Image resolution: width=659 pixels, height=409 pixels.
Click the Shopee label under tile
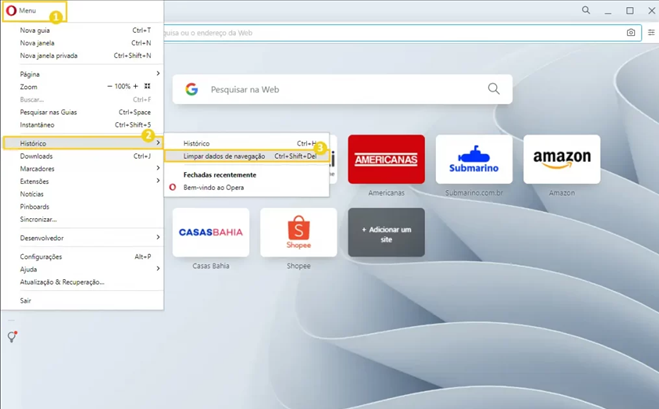pyautogui.click(x=298, y=266)
